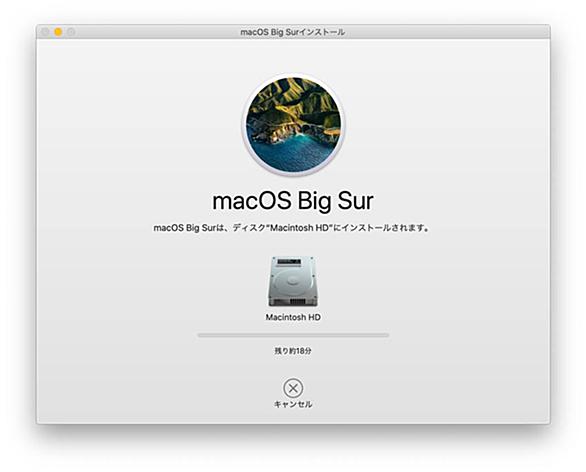Image resolution: width=586 pixels, height=472 pixels.
Task: Click the 'Macintosh HD' disk label
Action: tap(293, 317)
